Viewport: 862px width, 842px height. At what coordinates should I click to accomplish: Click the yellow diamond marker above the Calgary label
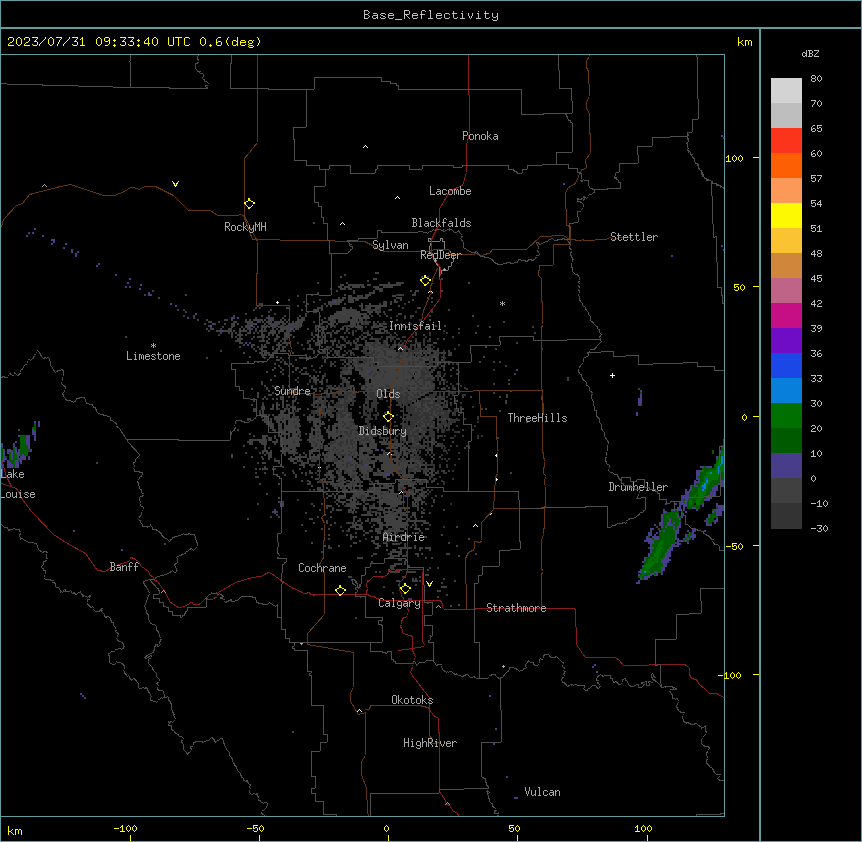(x=405, y=589)
